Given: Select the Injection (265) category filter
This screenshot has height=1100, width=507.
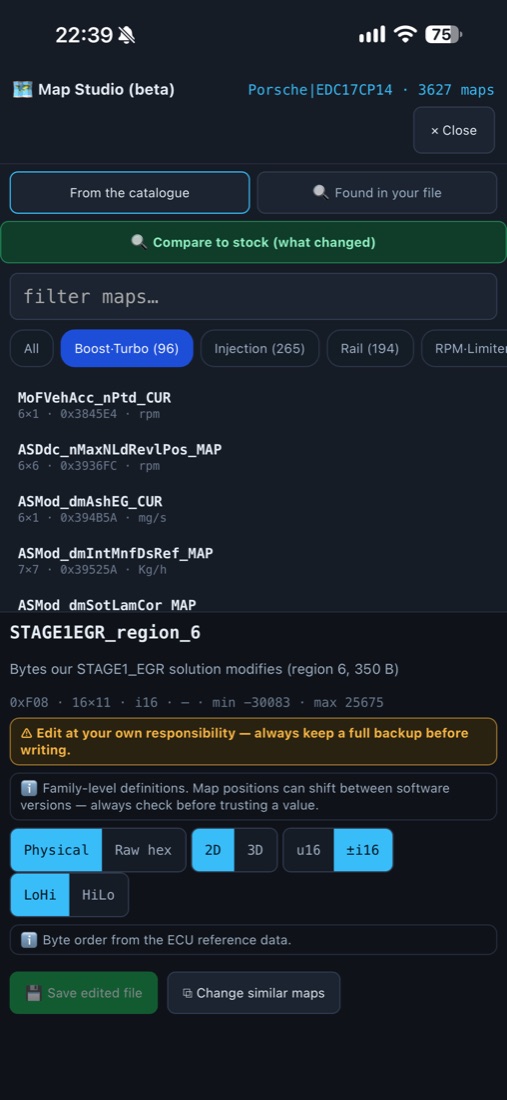Looking at the screenshot, I should coord(259,348).
